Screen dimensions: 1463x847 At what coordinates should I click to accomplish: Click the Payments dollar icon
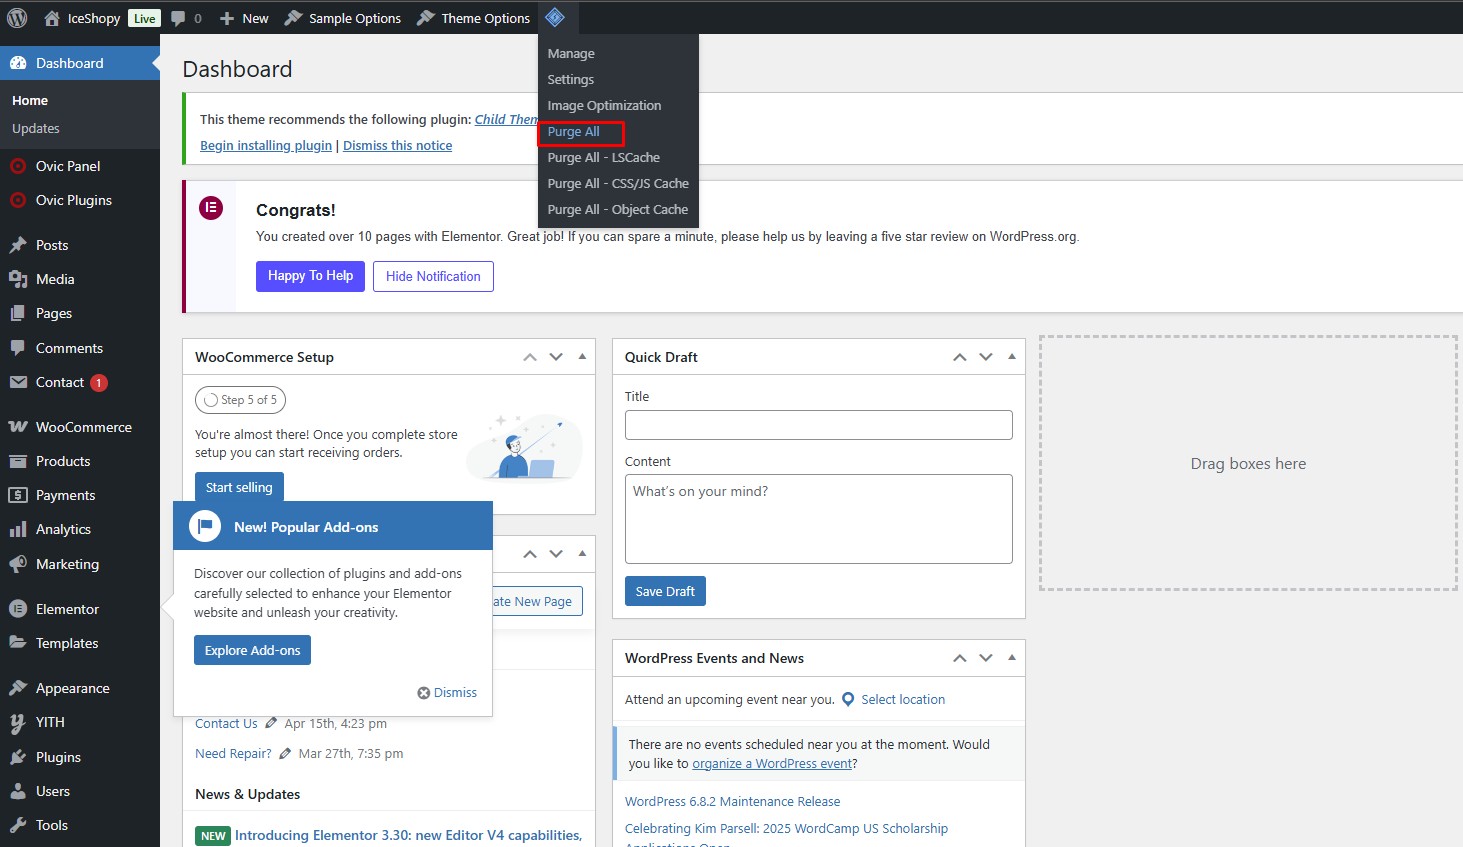(18, 495)
